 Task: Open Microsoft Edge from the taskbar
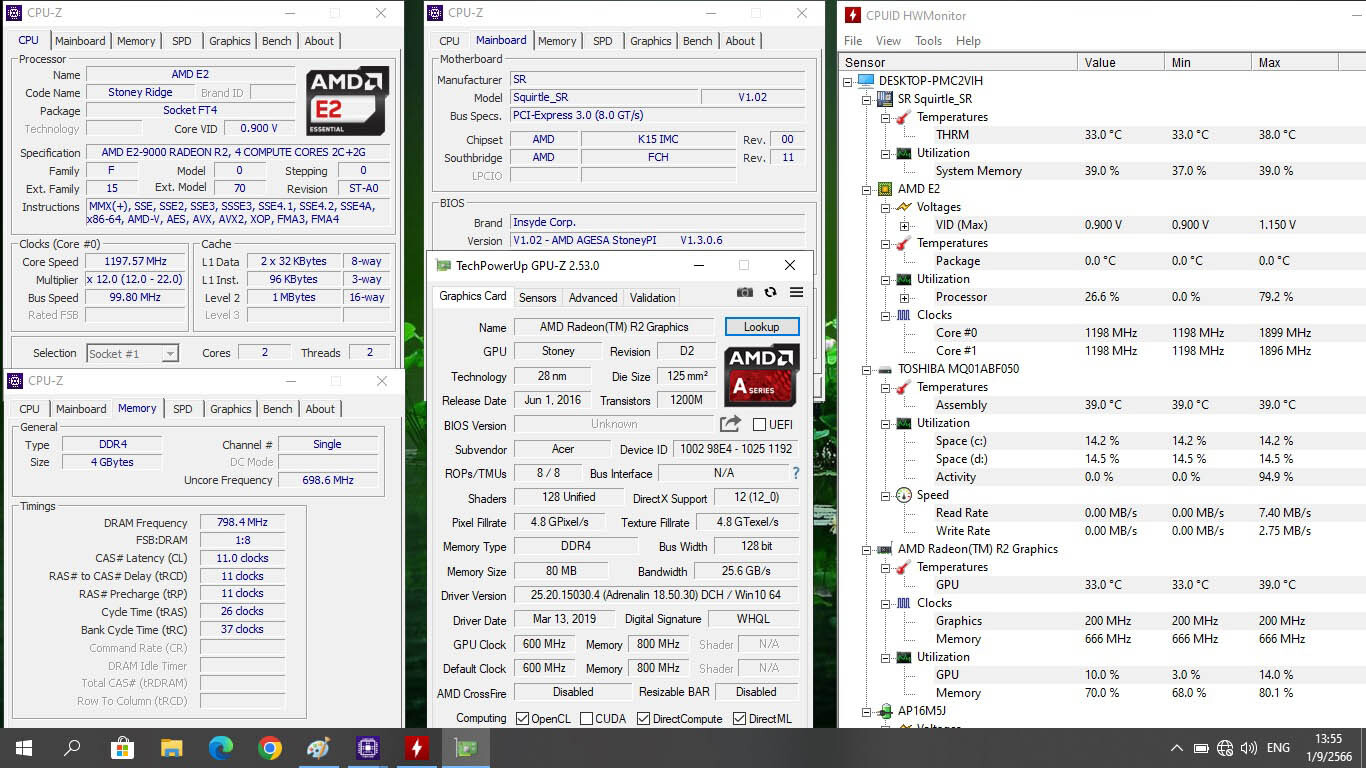tap(220, 748)
